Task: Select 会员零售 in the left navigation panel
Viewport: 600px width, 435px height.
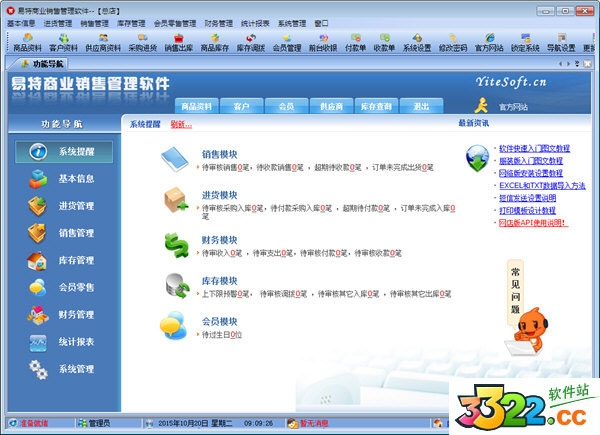Action: pyautogui.click(x=64, y=287)
